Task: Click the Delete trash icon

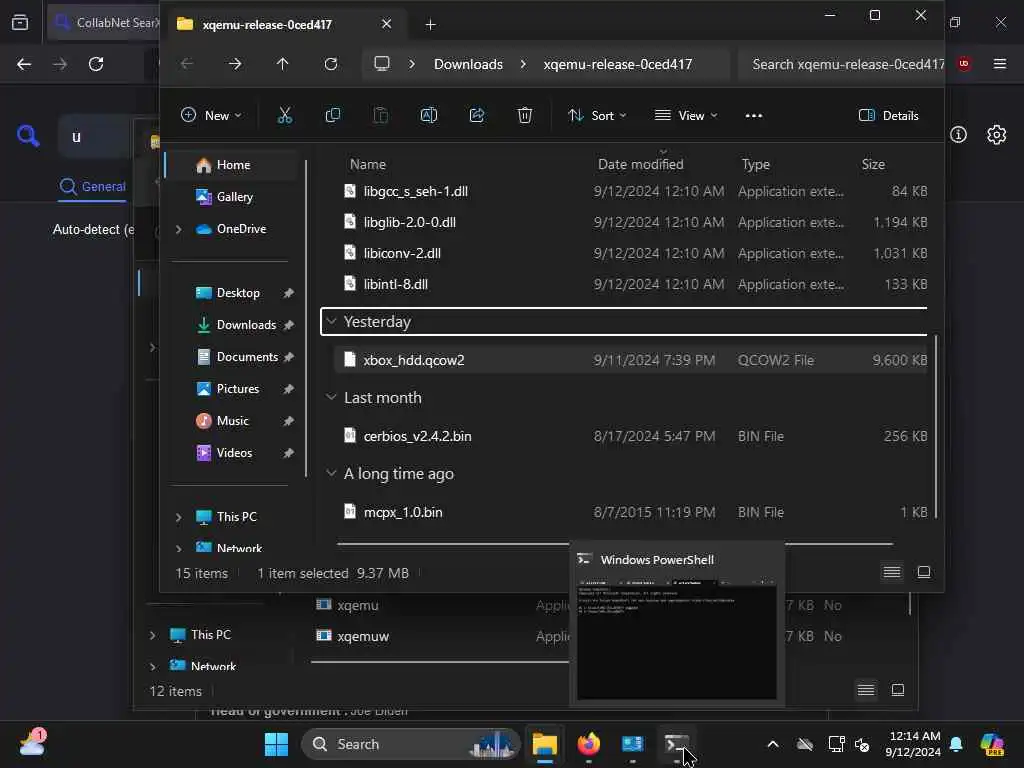Action: tap(524, 116)
